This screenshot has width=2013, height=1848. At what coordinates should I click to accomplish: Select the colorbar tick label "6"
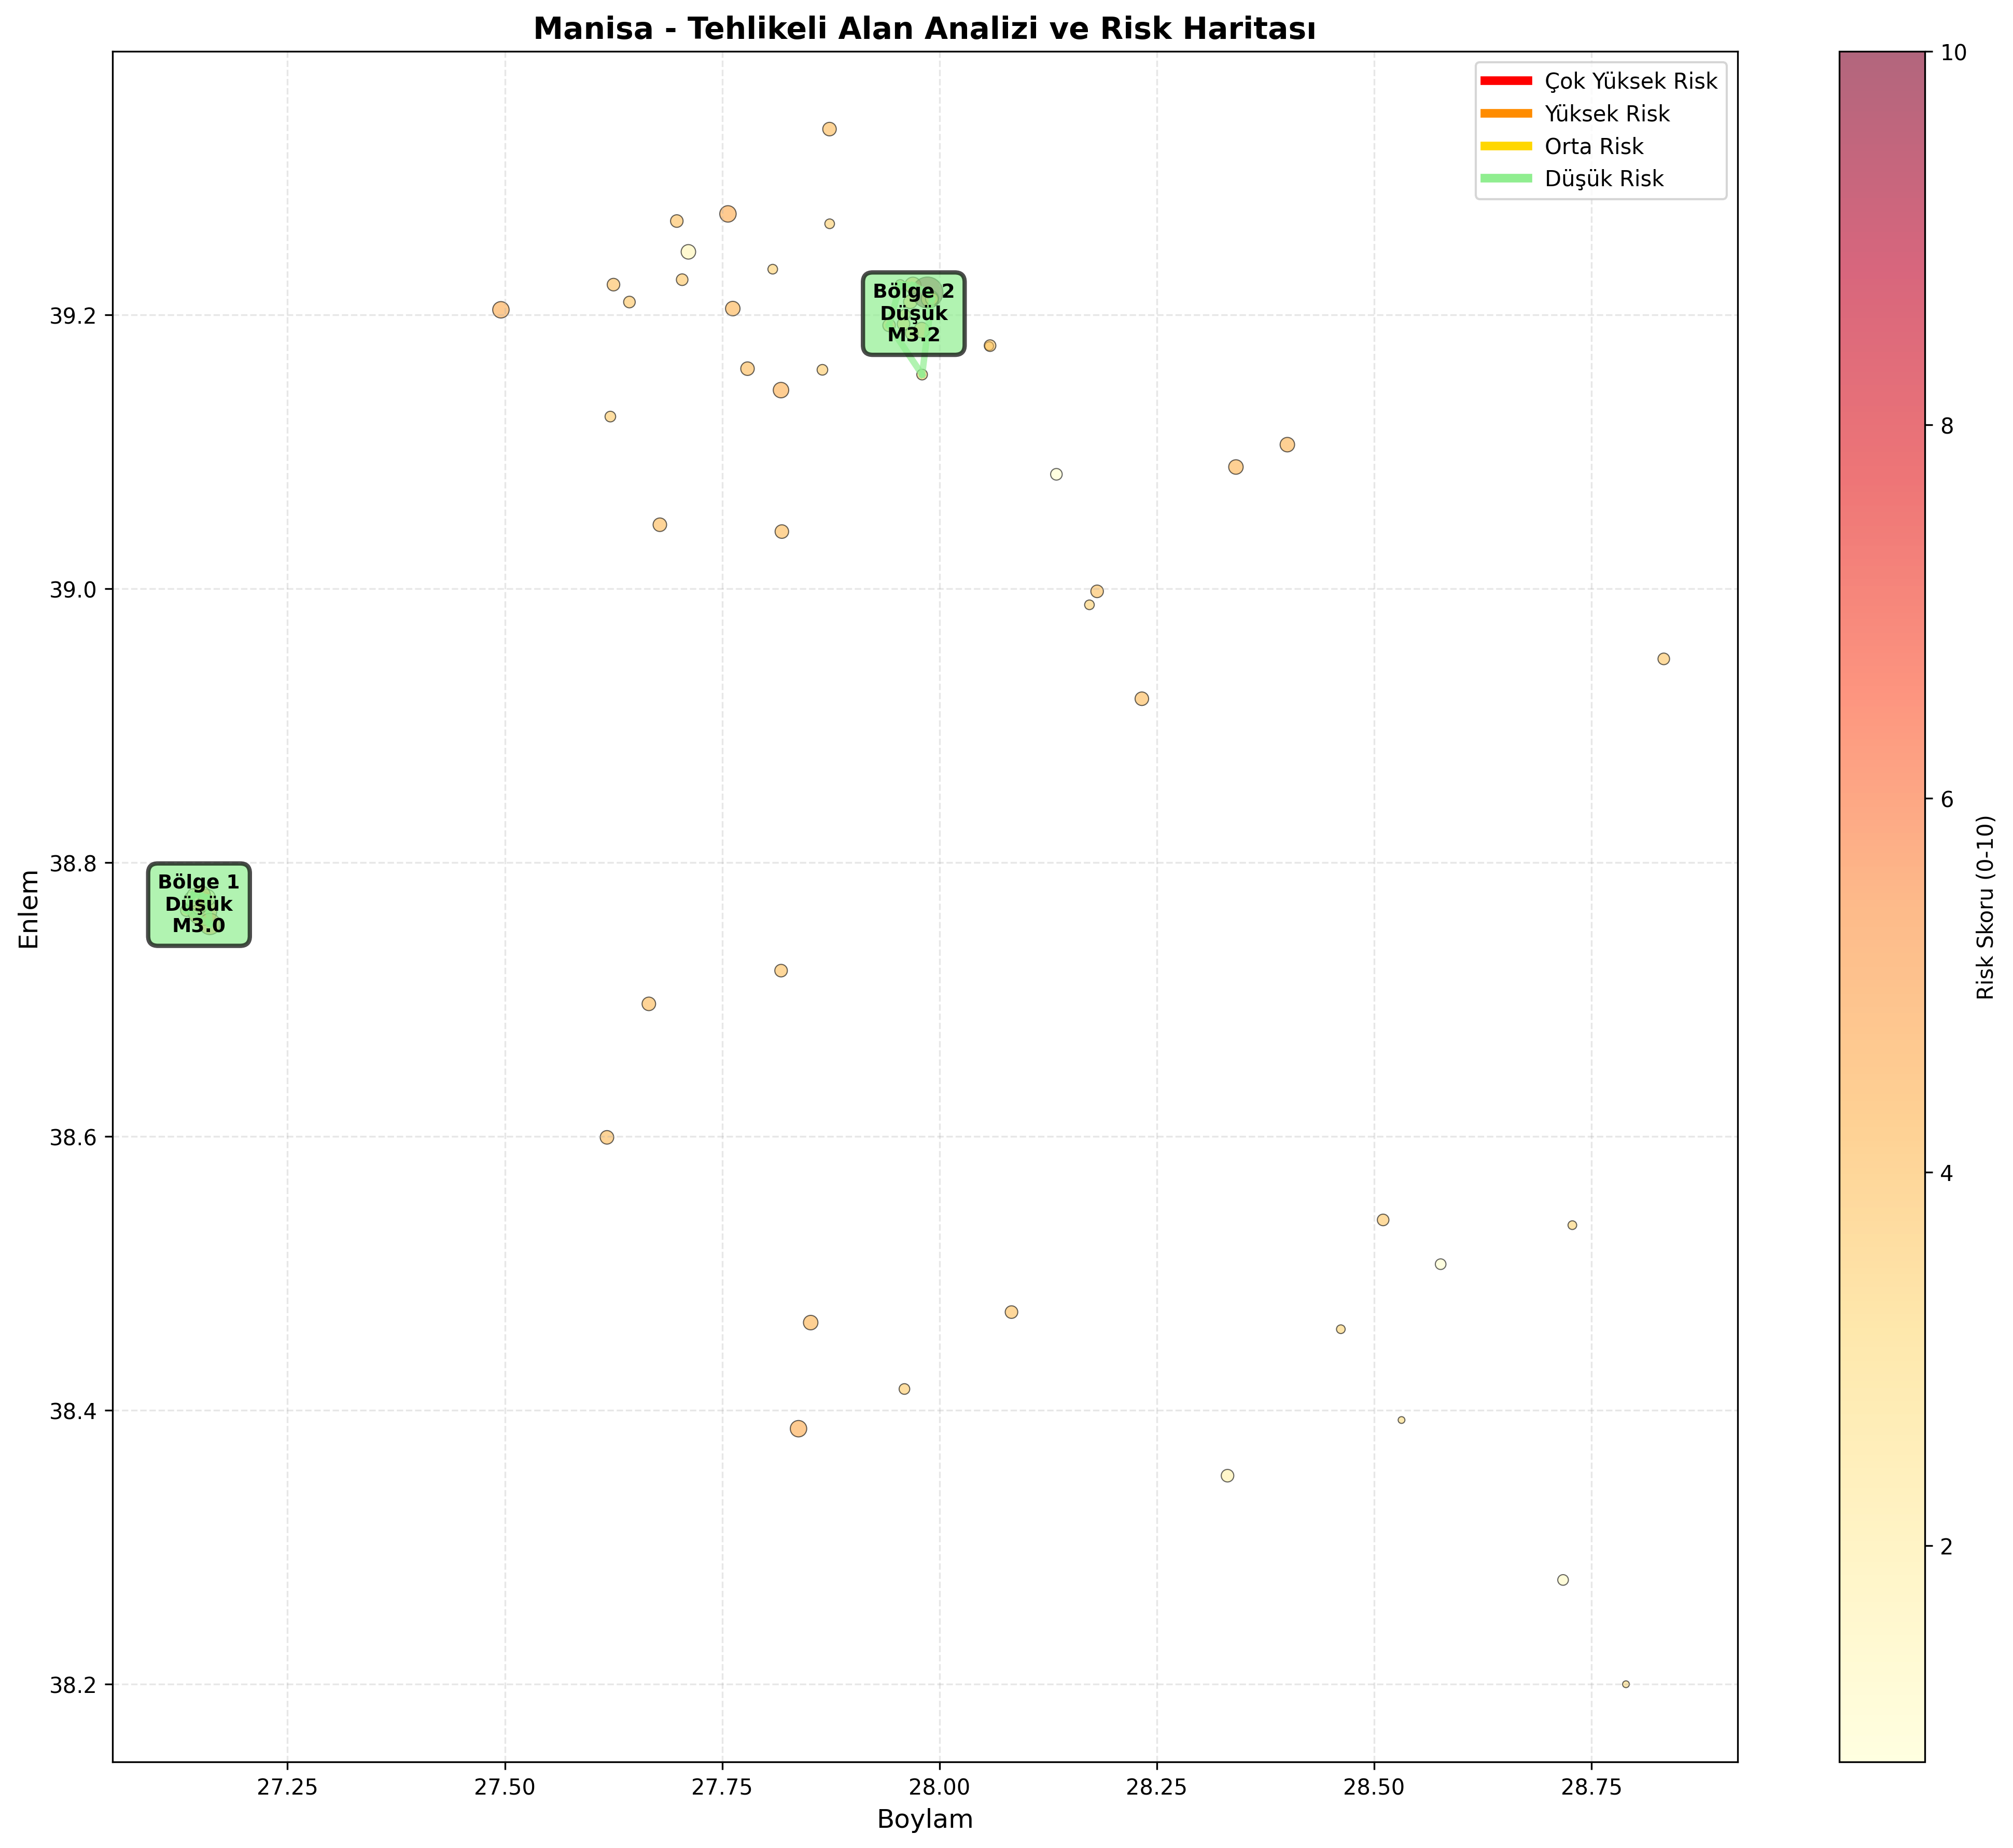point(1947,800)
